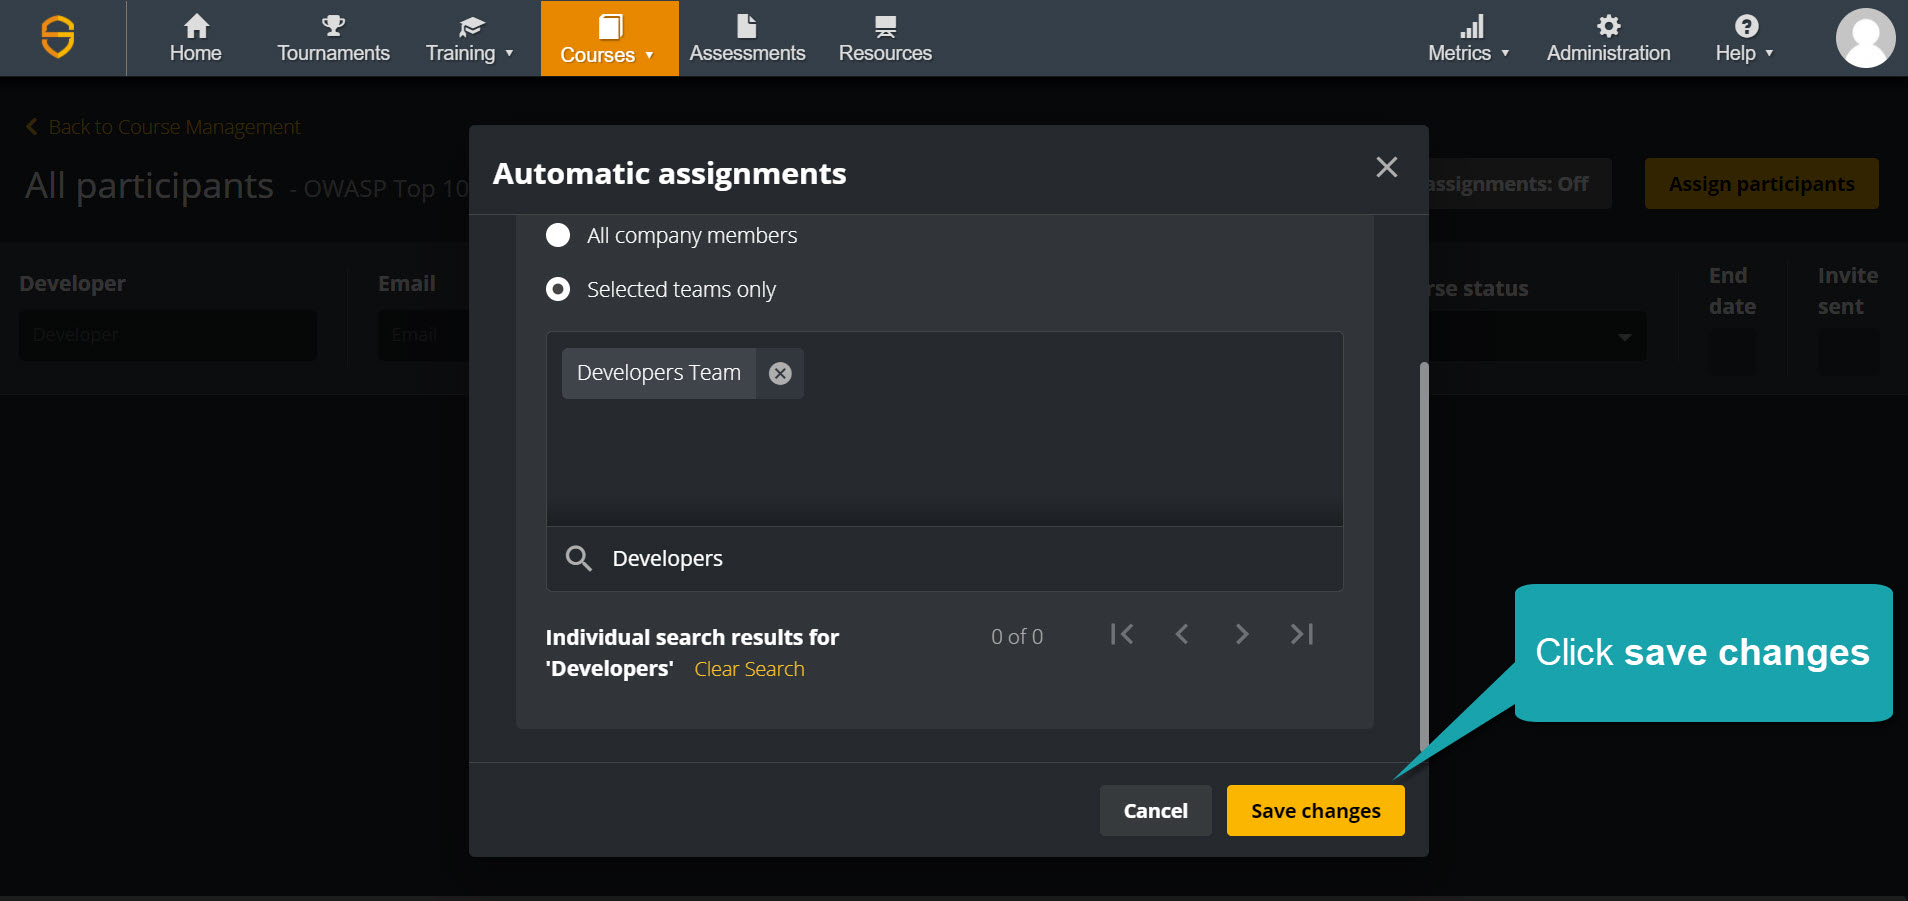Close the Automatic assignments dialog

tap(1386, 167)
